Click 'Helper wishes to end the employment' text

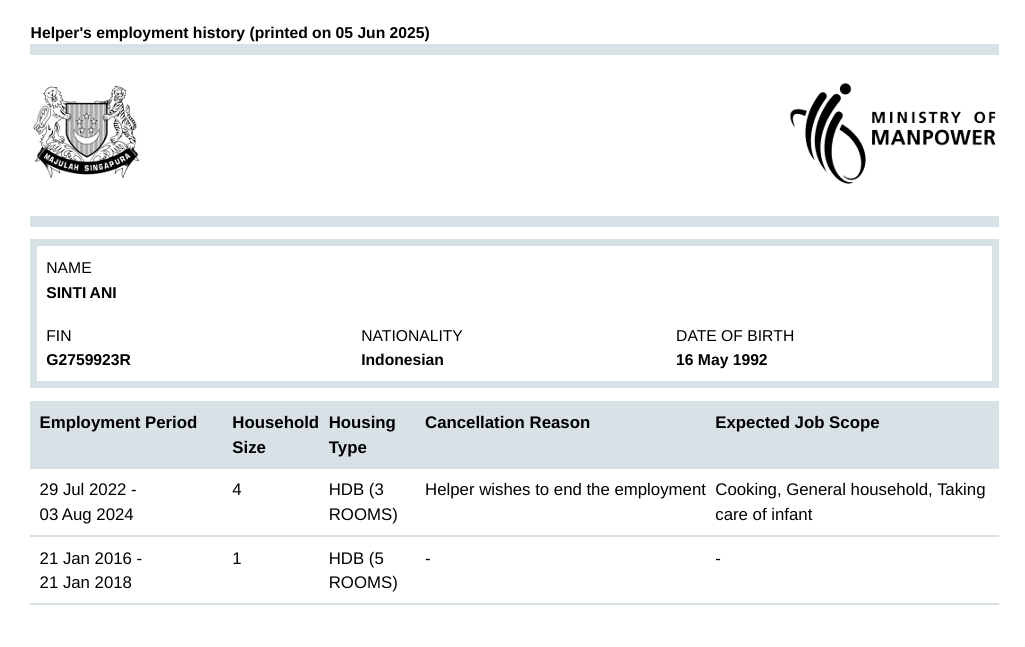point(565,490)
